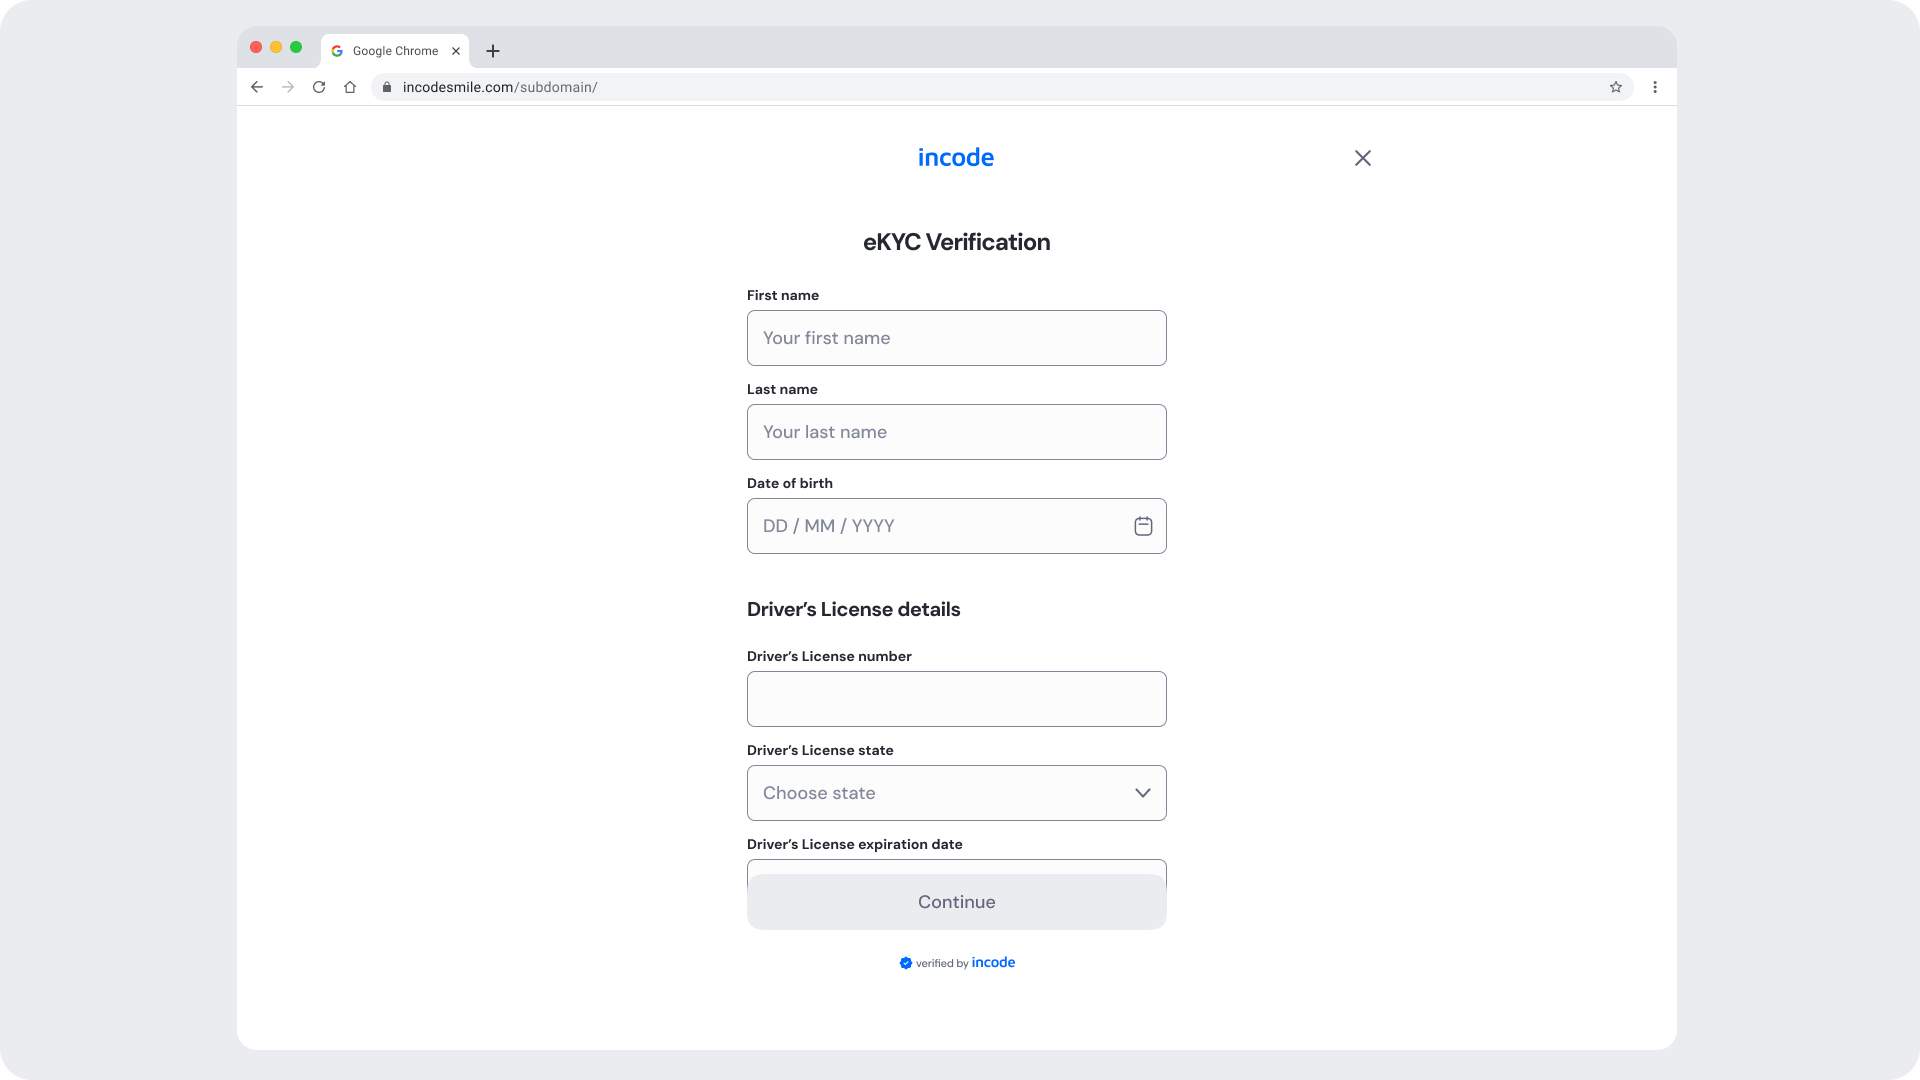Viewport: 1920px width, 1080px height.
Task: Bookmark this page with the star icon
Action: tap(1616, 87)
